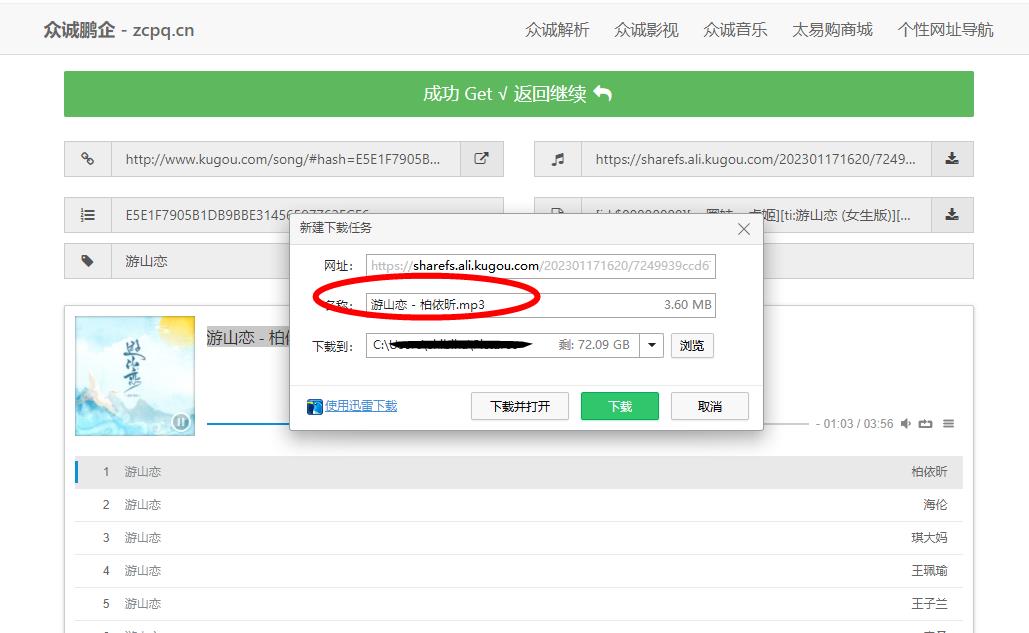Open the 个性网址导航 menu item
Viewport: 1029px width, 633px height.
[x=945, y=30]
